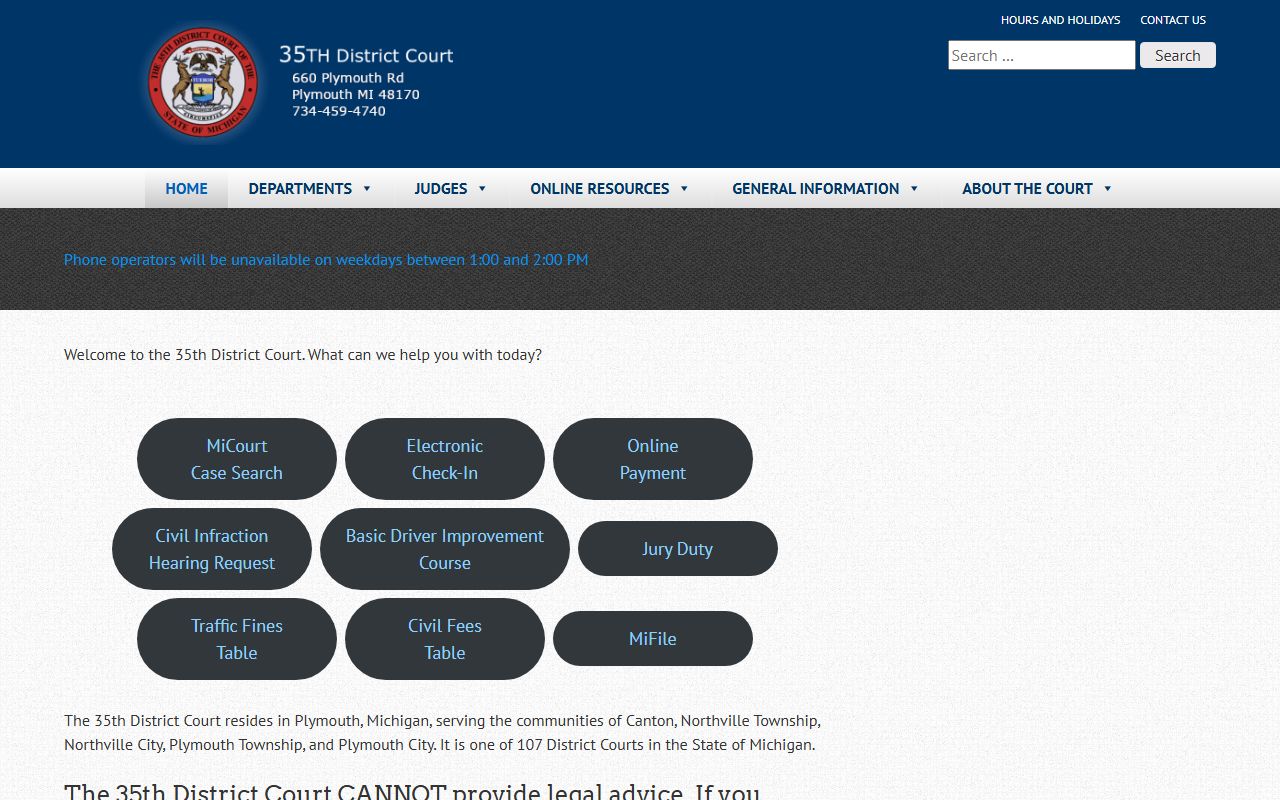This screenshot has height=800, width=1280.
Task: Click the paragraph mentioning 107 District Courts
Action: click(x=442, y=732)
